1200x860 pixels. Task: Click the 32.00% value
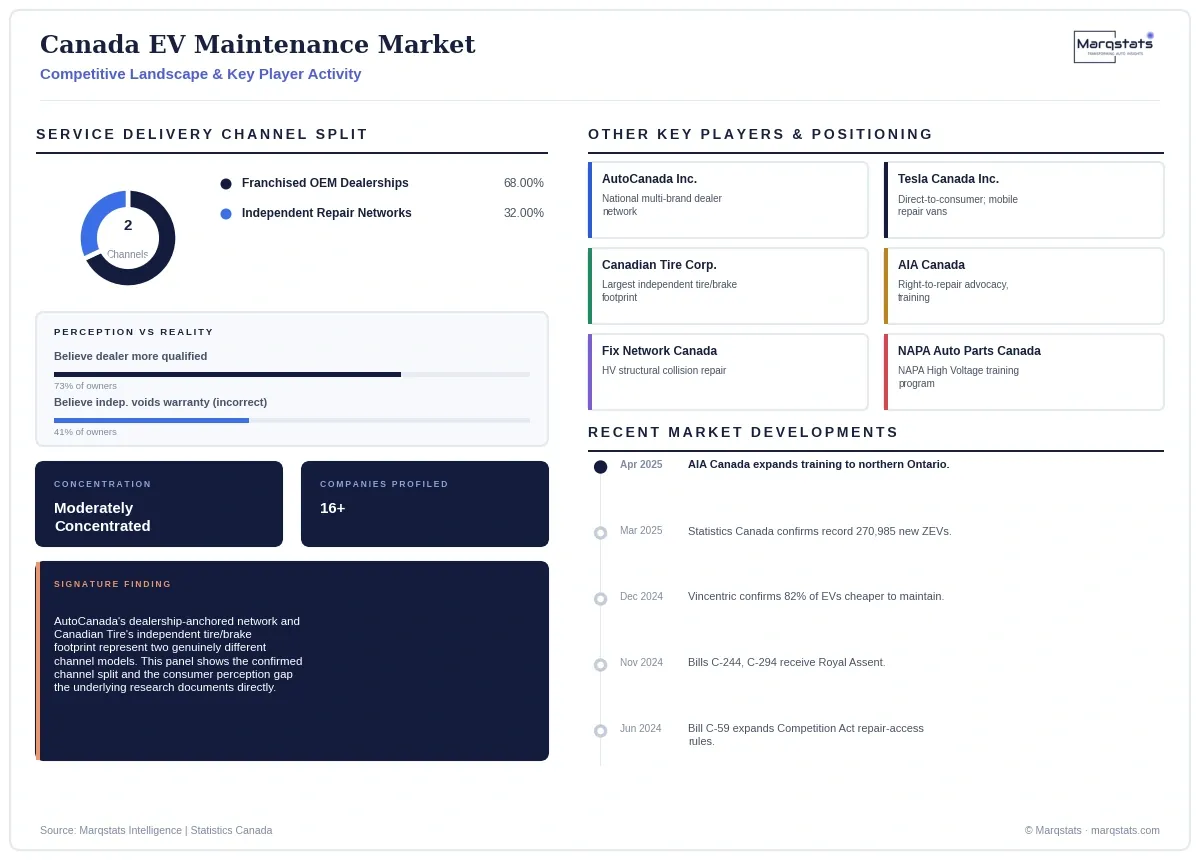(524, 213)
